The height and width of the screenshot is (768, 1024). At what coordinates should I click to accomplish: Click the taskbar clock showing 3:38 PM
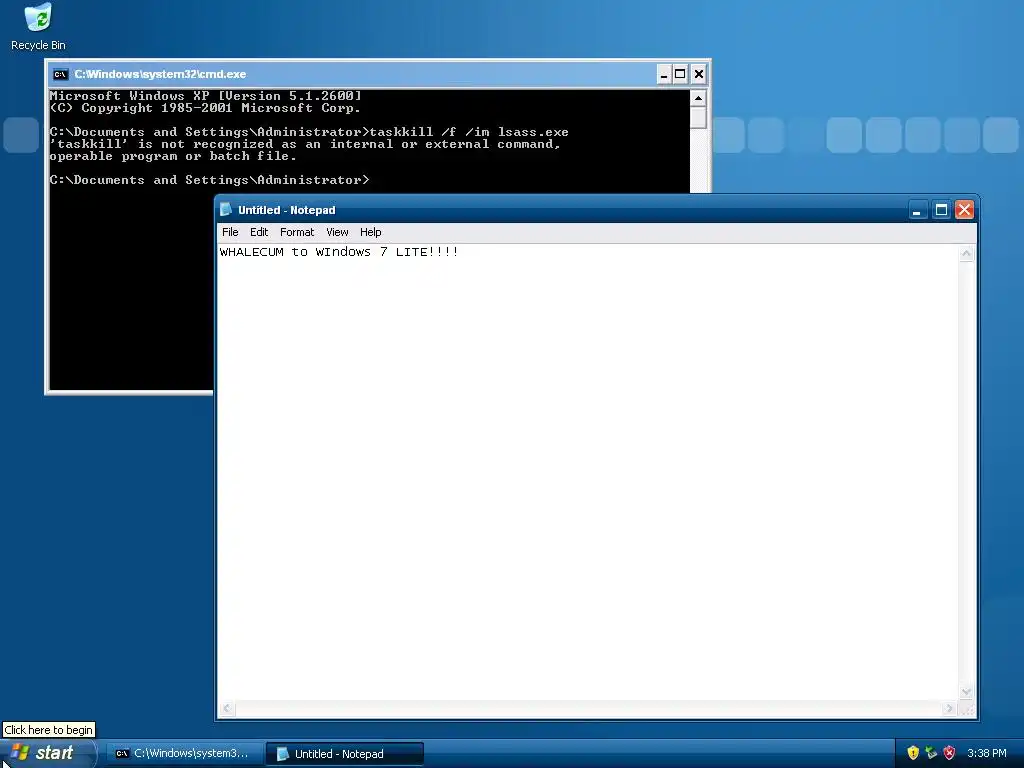(x=987, y=753)
